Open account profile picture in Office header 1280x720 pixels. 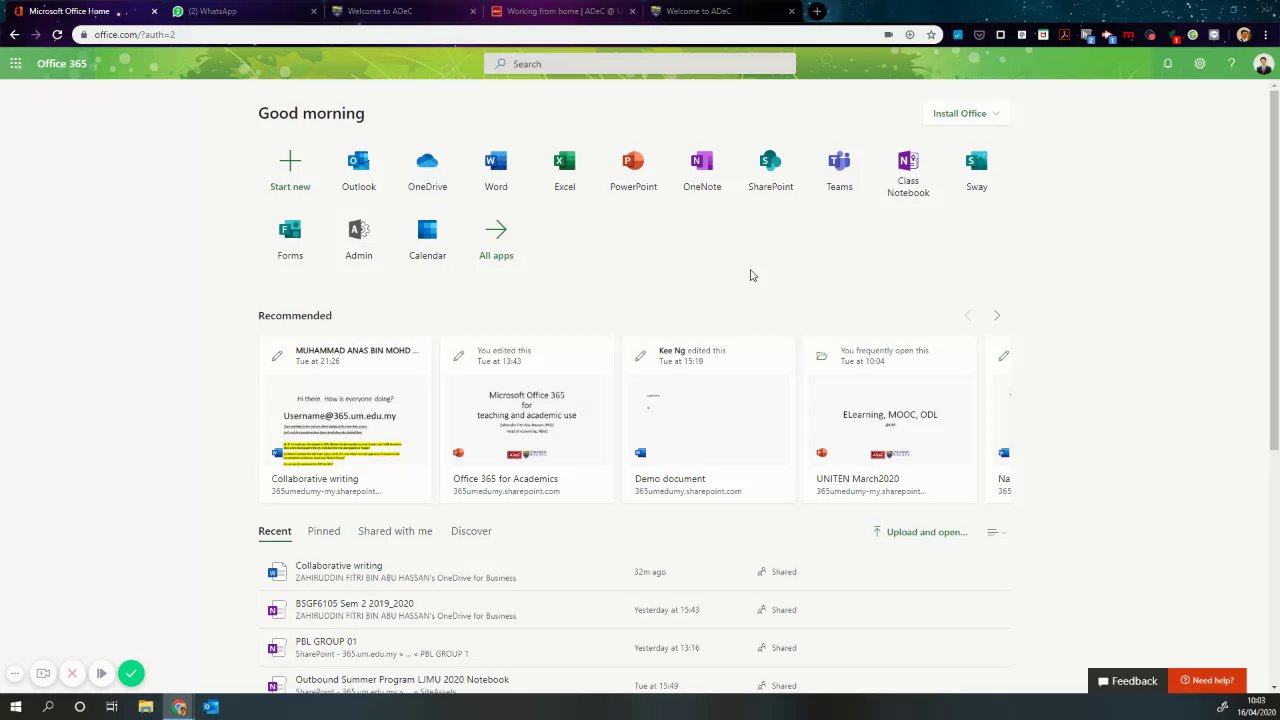(1263, 64)
